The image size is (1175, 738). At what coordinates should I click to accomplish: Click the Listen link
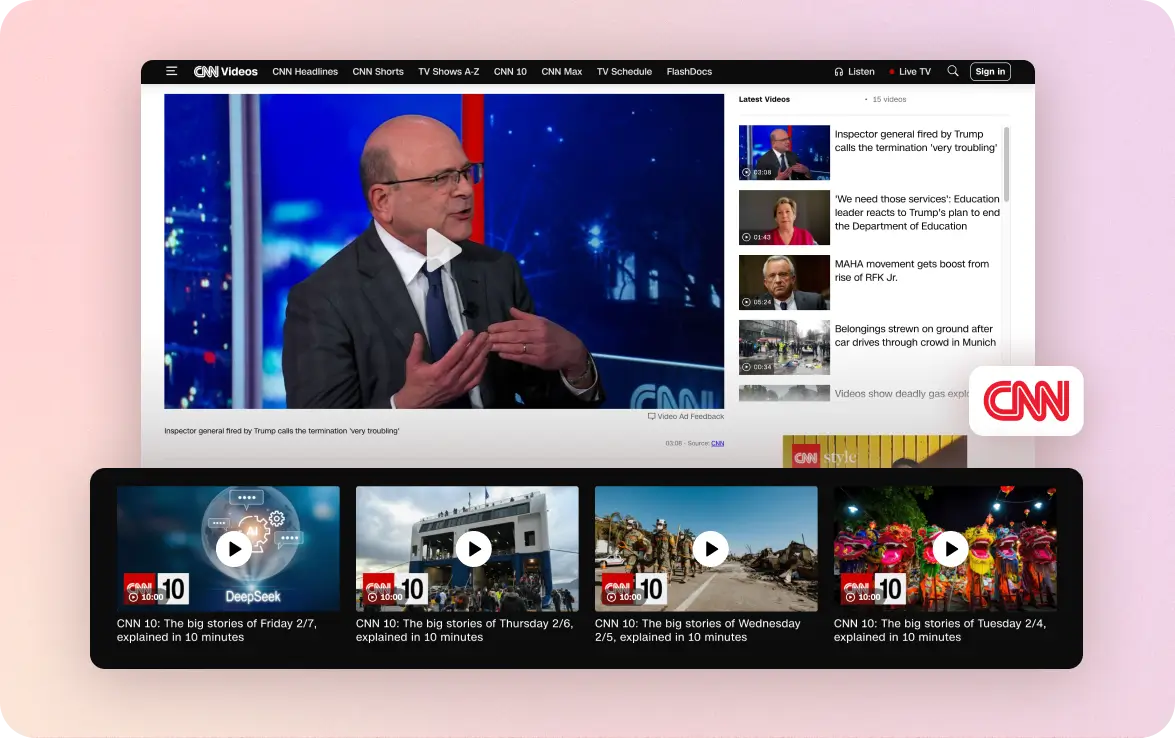[x=861, y=72]
